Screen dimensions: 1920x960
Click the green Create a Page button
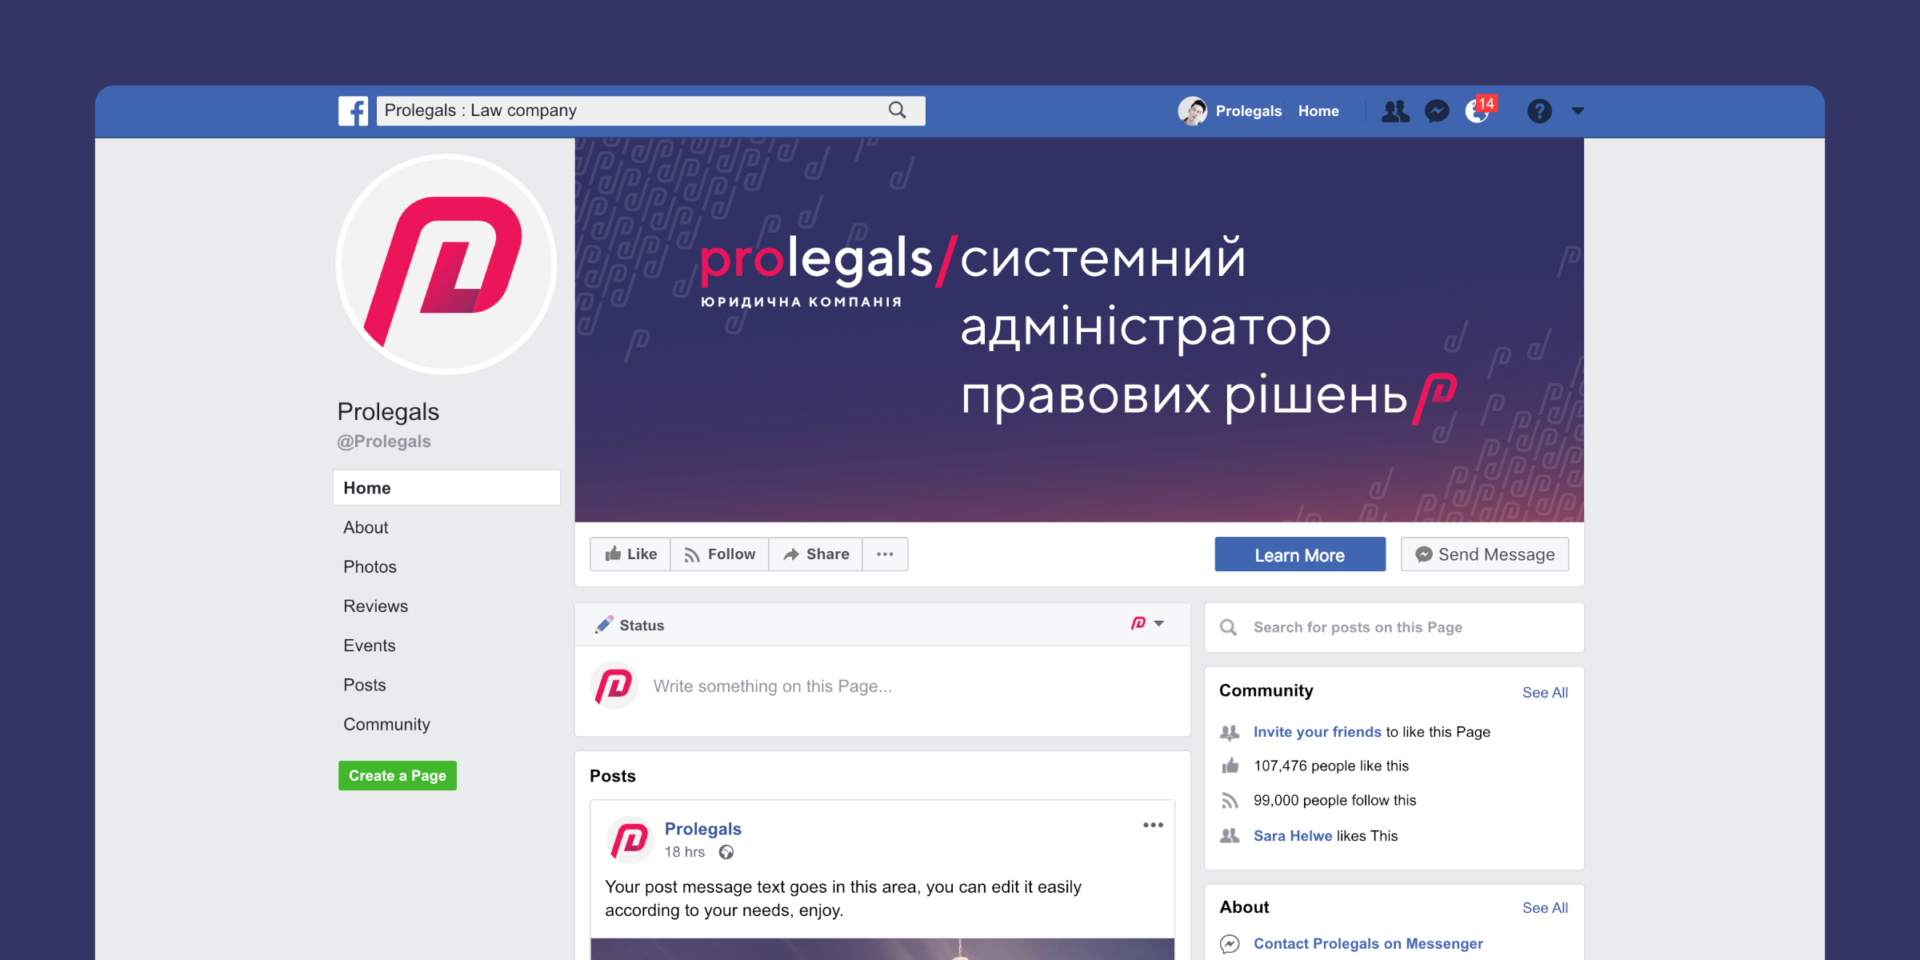[397, 776]
